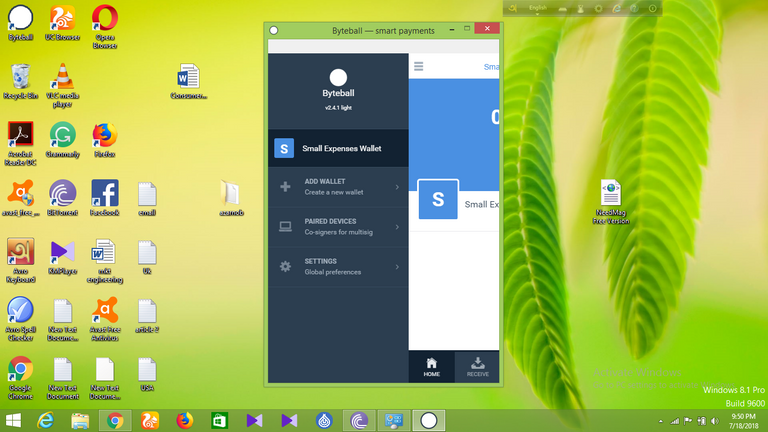Viewport: 768px width, 432px height.
Task: Expand the Paired Devices chevron
Action: (397, 227)
